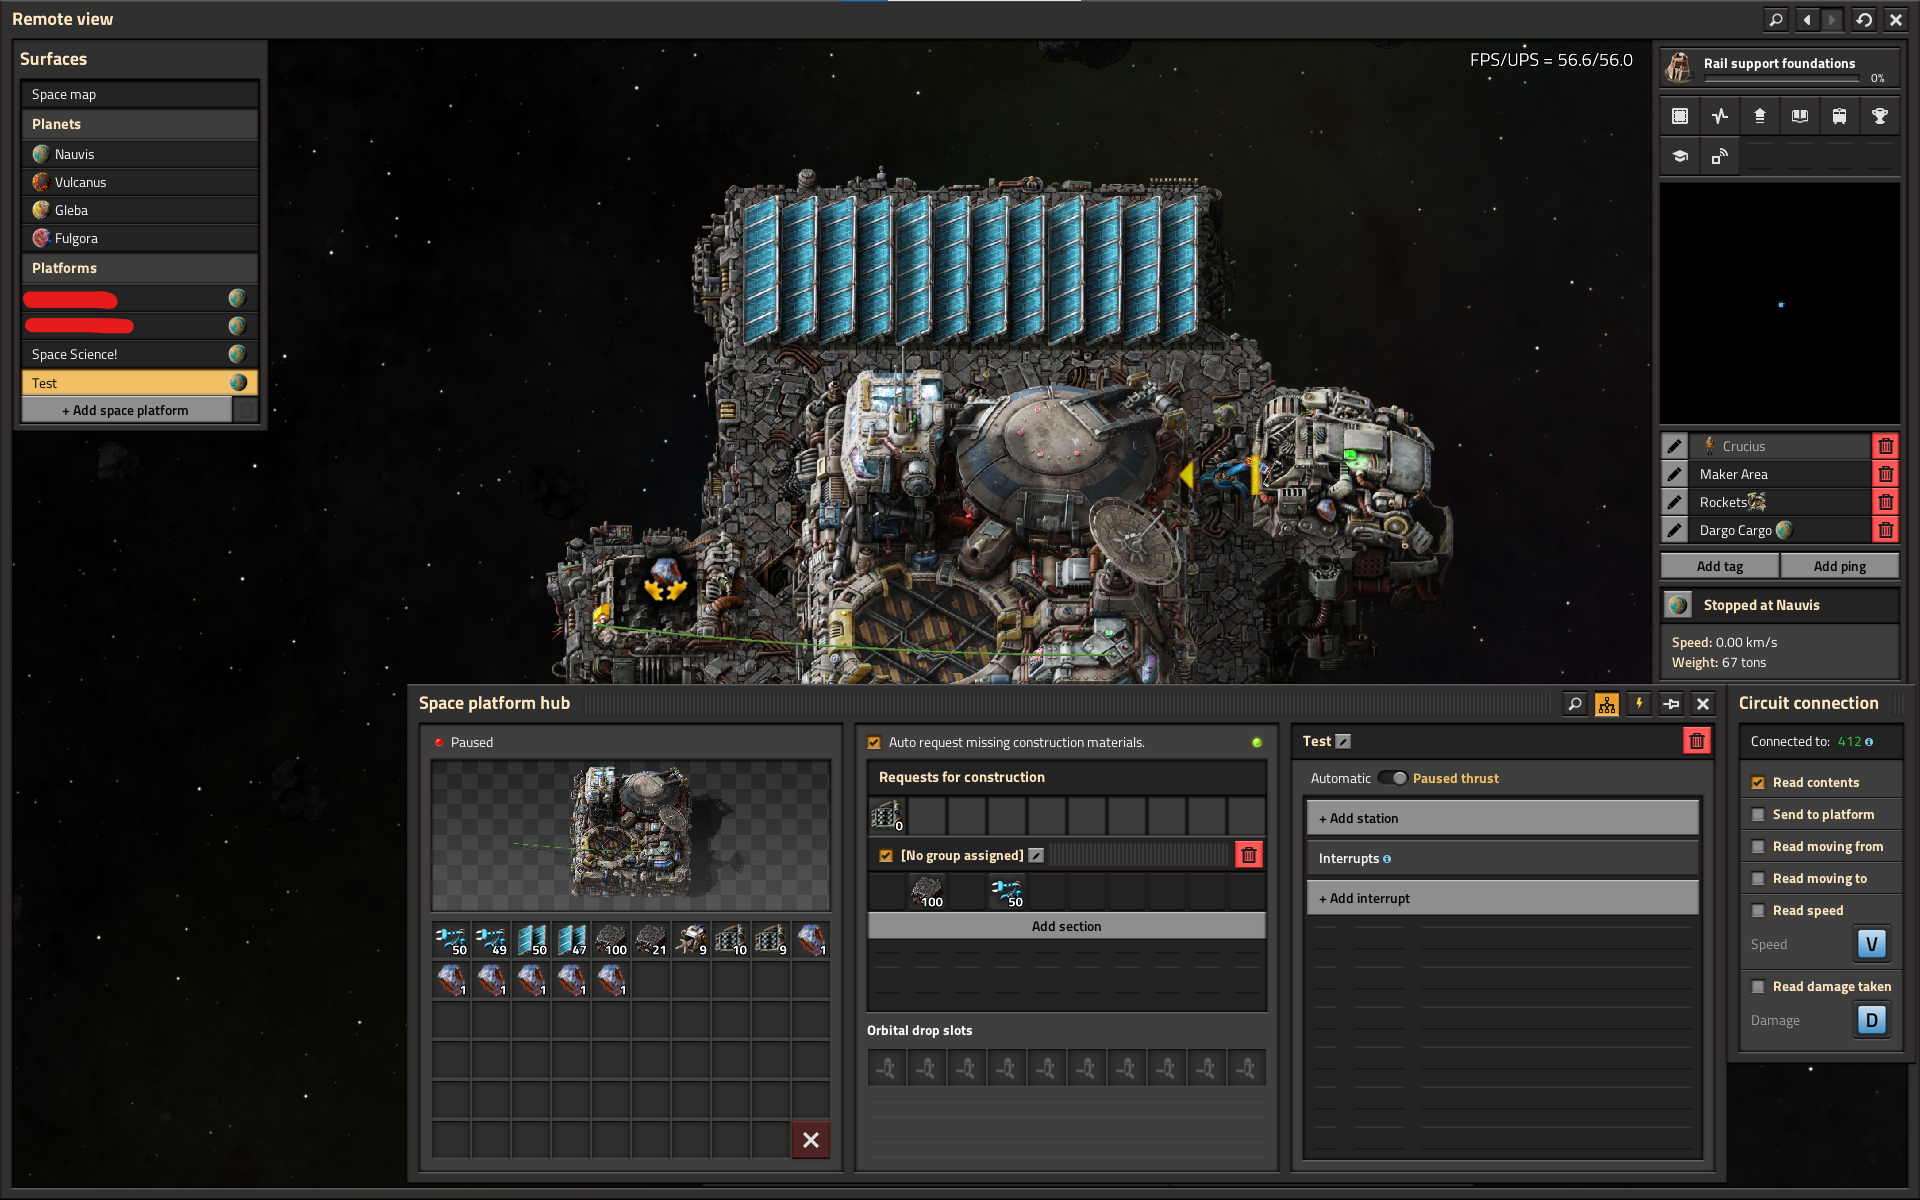Click solar panel stack showing 47

click(571, 940)
